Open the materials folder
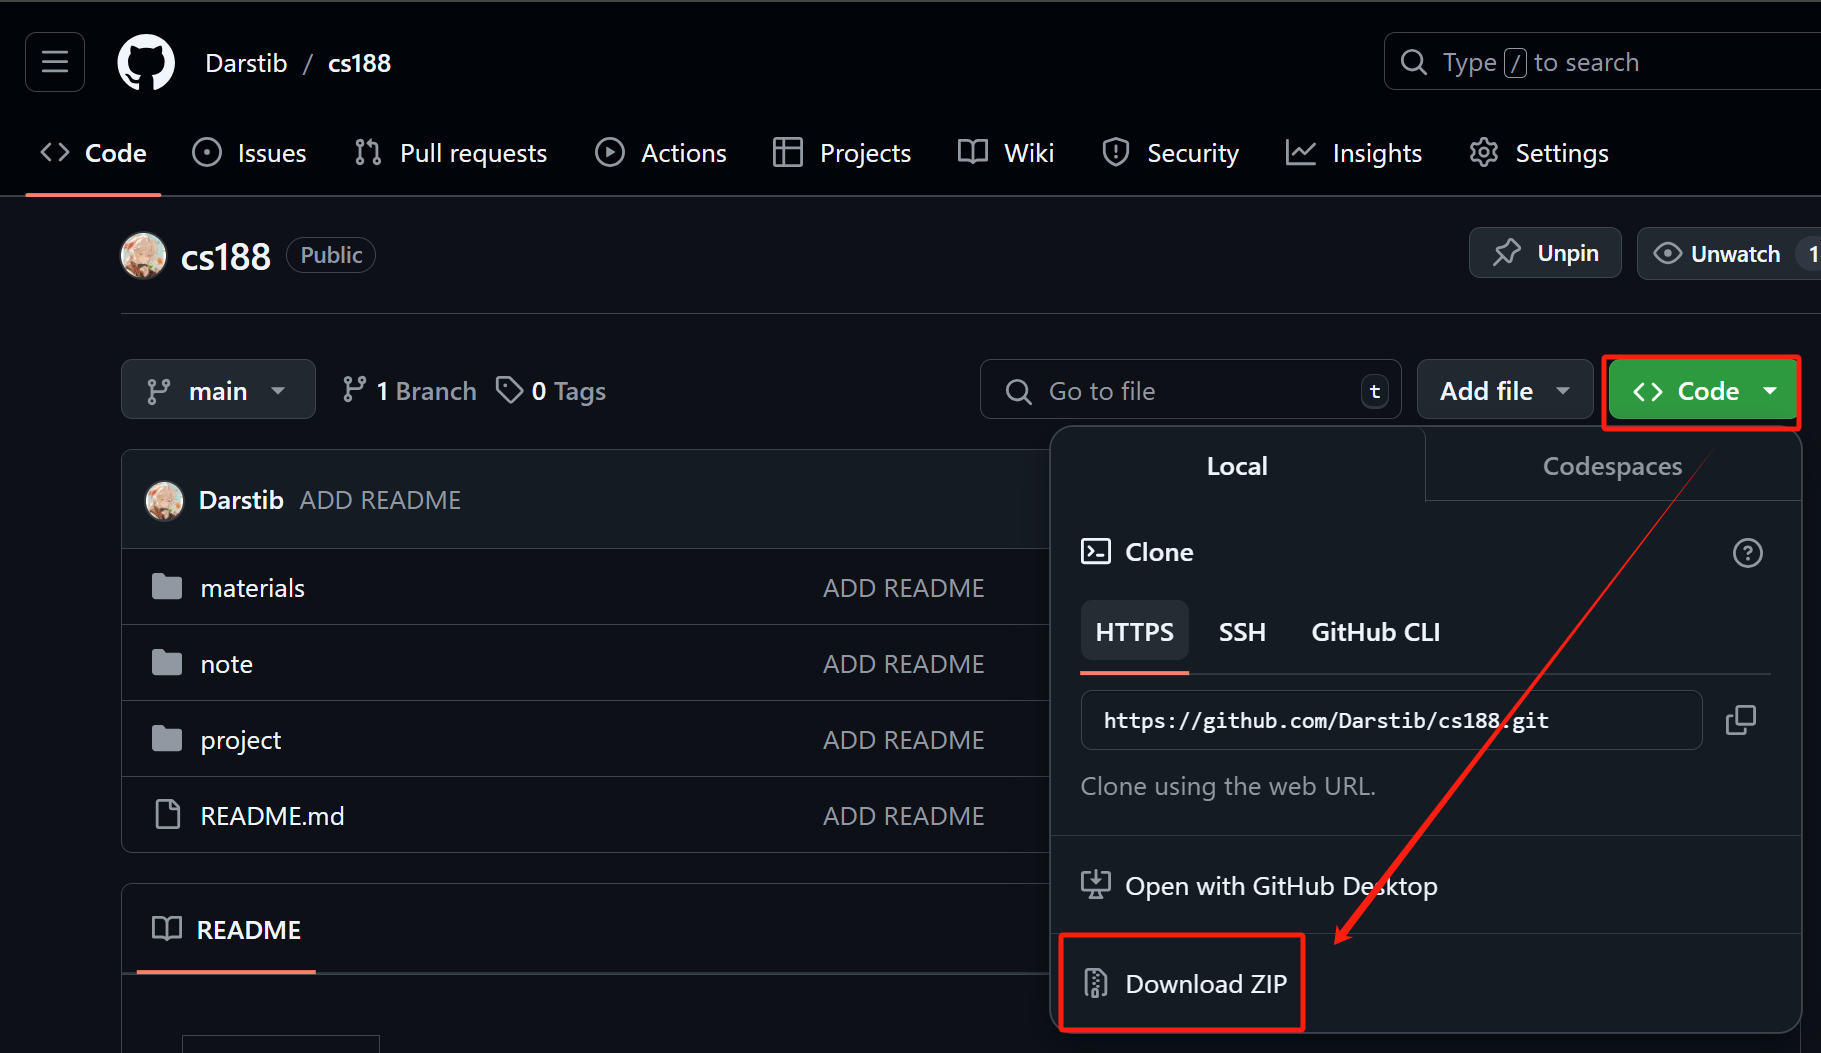The image size is (1821, 1053). 252,588
